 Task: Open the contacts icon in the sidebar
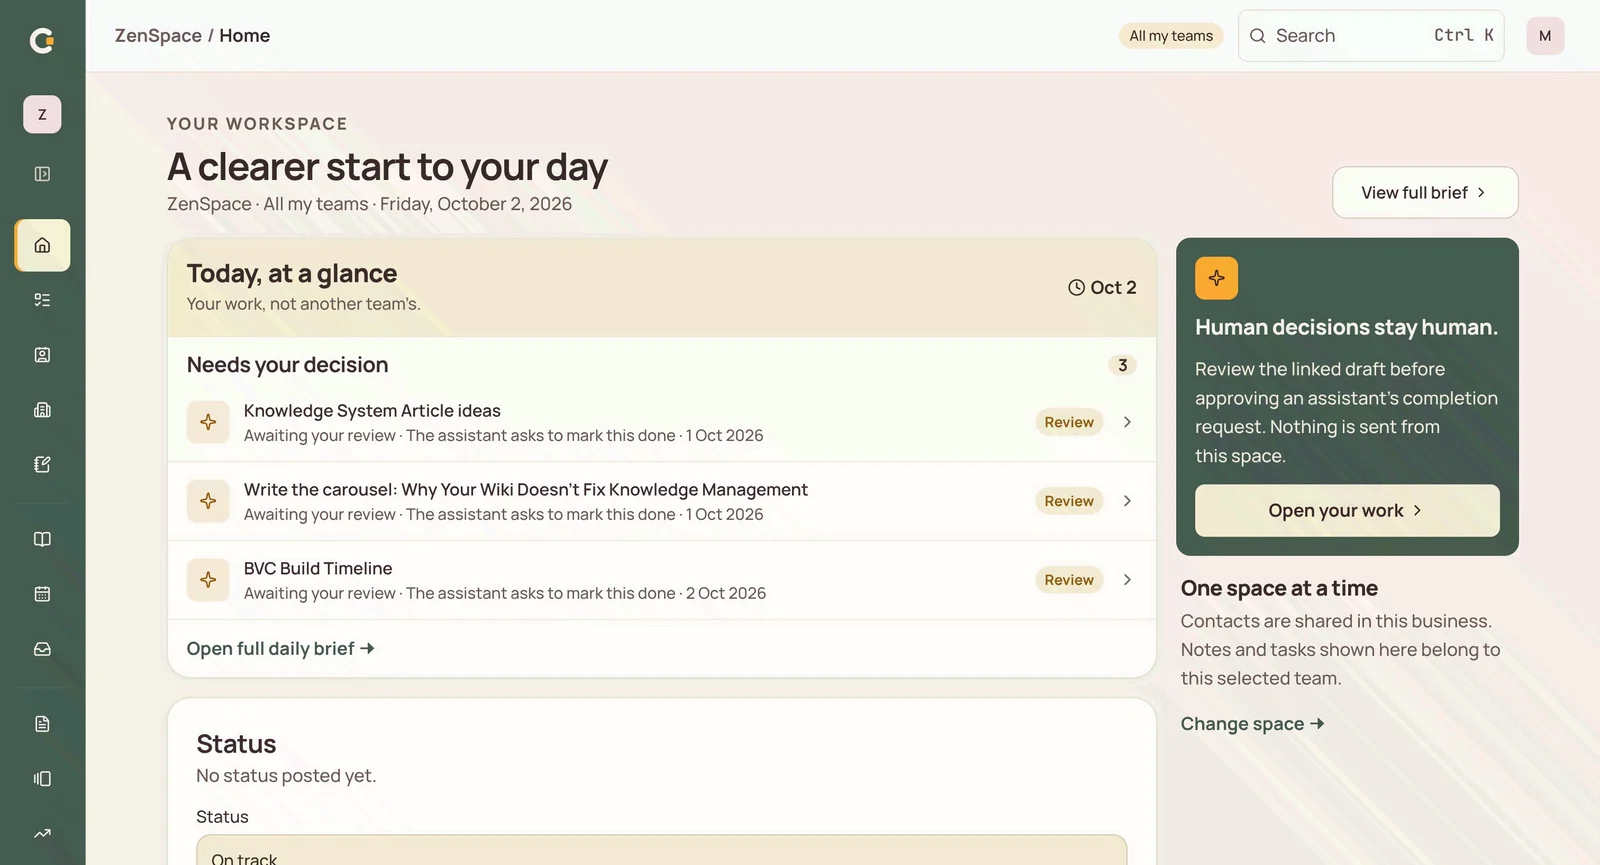(x=42, y=355)
